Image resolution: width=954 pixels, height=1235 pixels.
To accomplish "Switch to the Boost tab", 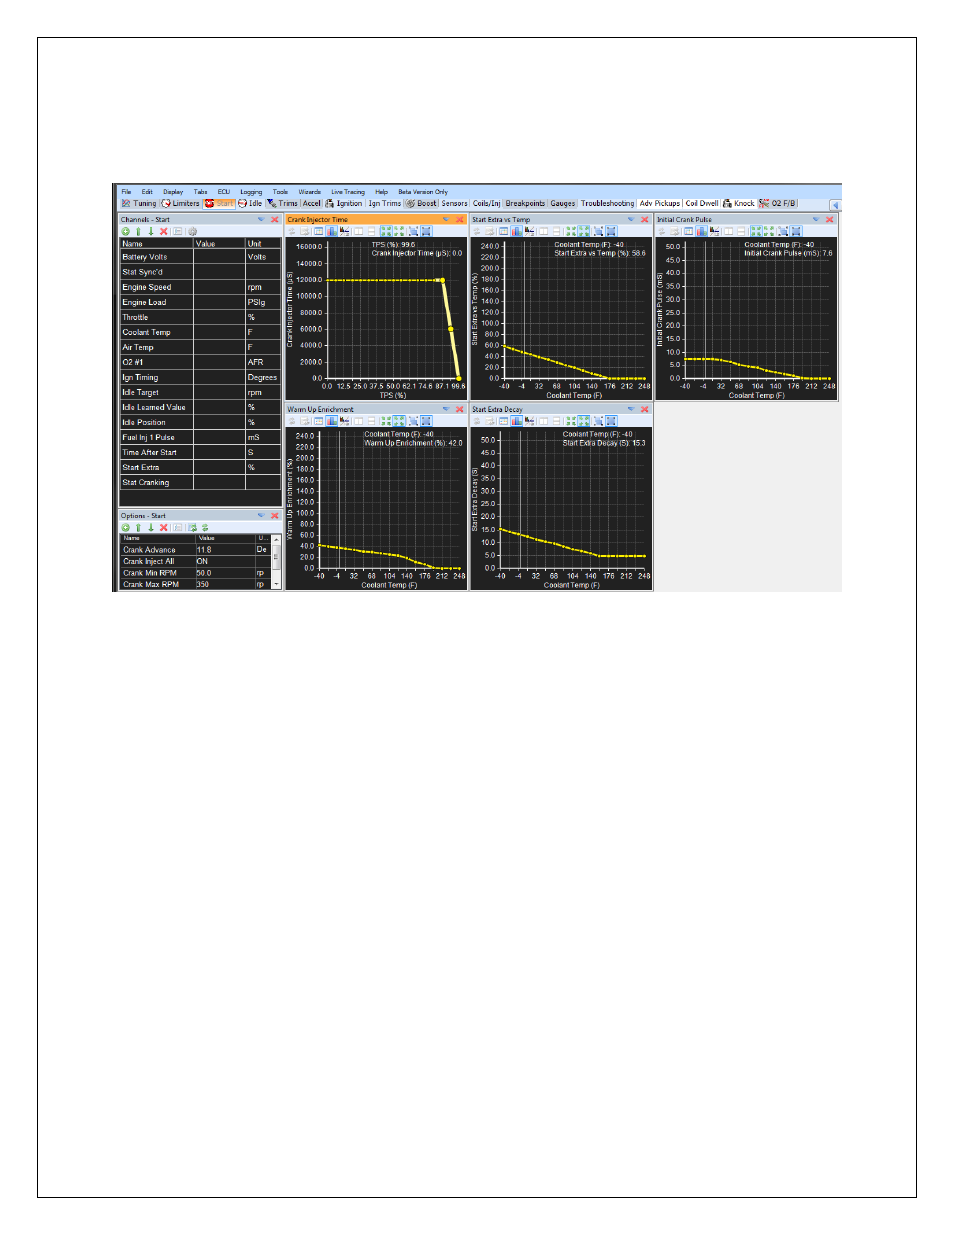I will click(x=421, y=203).
